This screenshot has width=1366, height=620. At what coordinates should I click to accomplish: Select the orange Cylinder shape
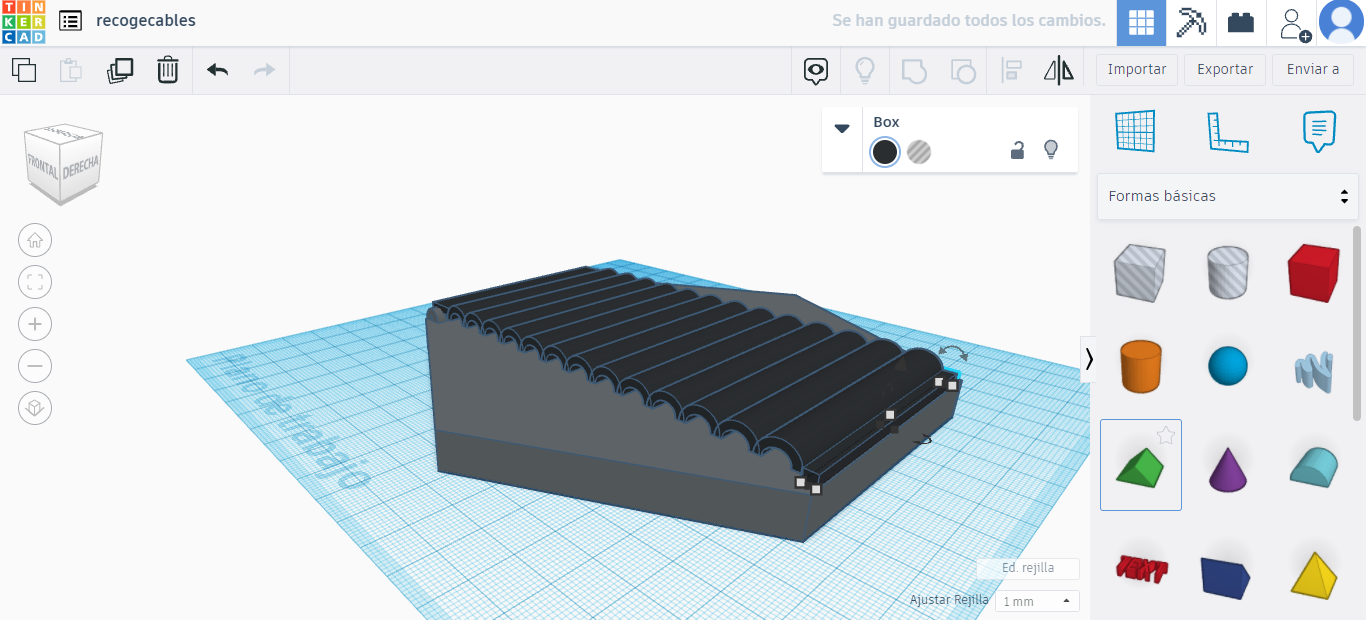[x=1141, y=366]
